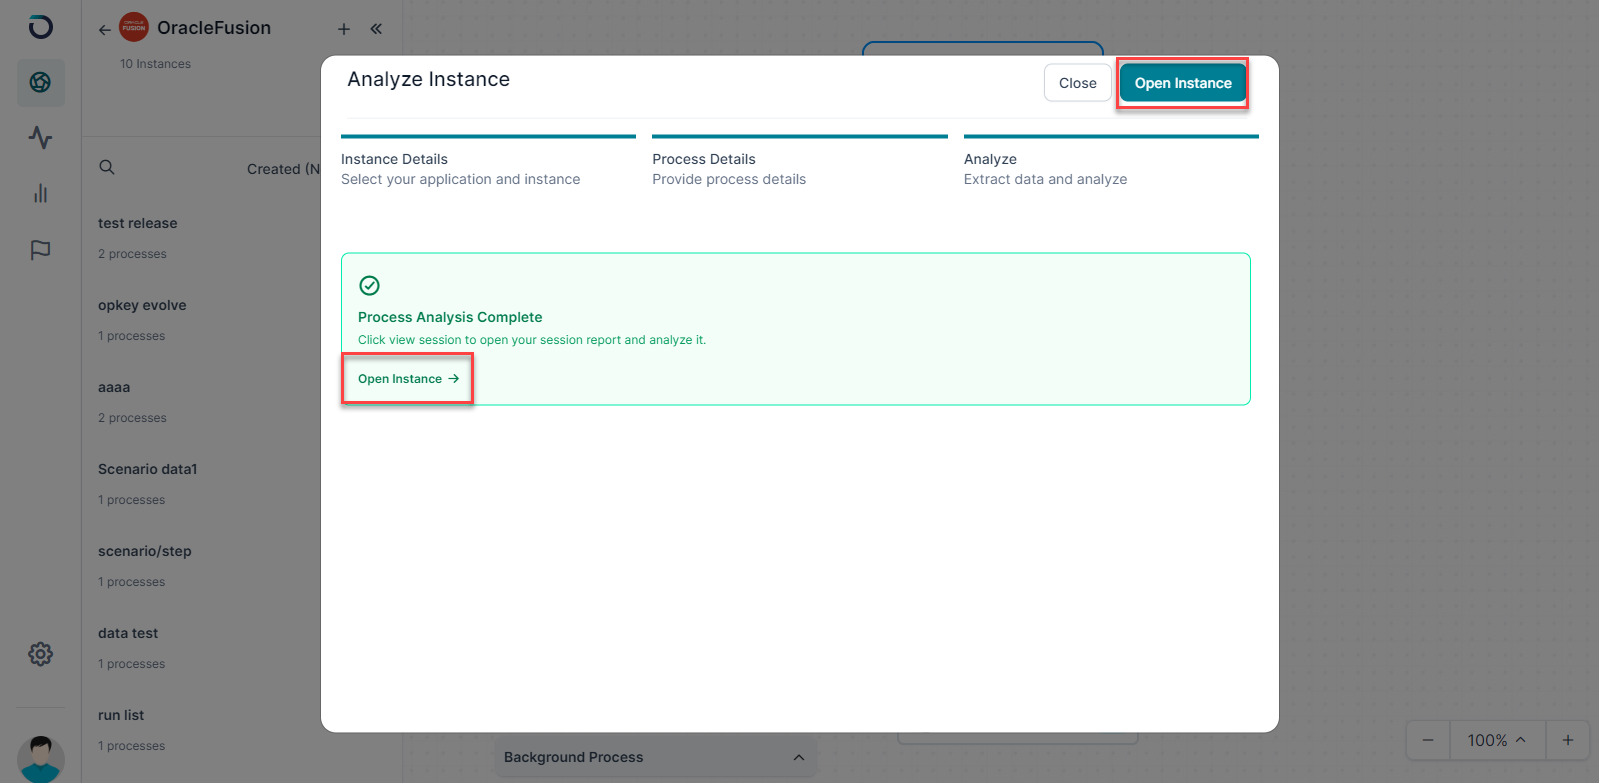Screen dimensions: 1599x783
Task: Expand the Background Process panel chevron
Action: coord(798,757)
